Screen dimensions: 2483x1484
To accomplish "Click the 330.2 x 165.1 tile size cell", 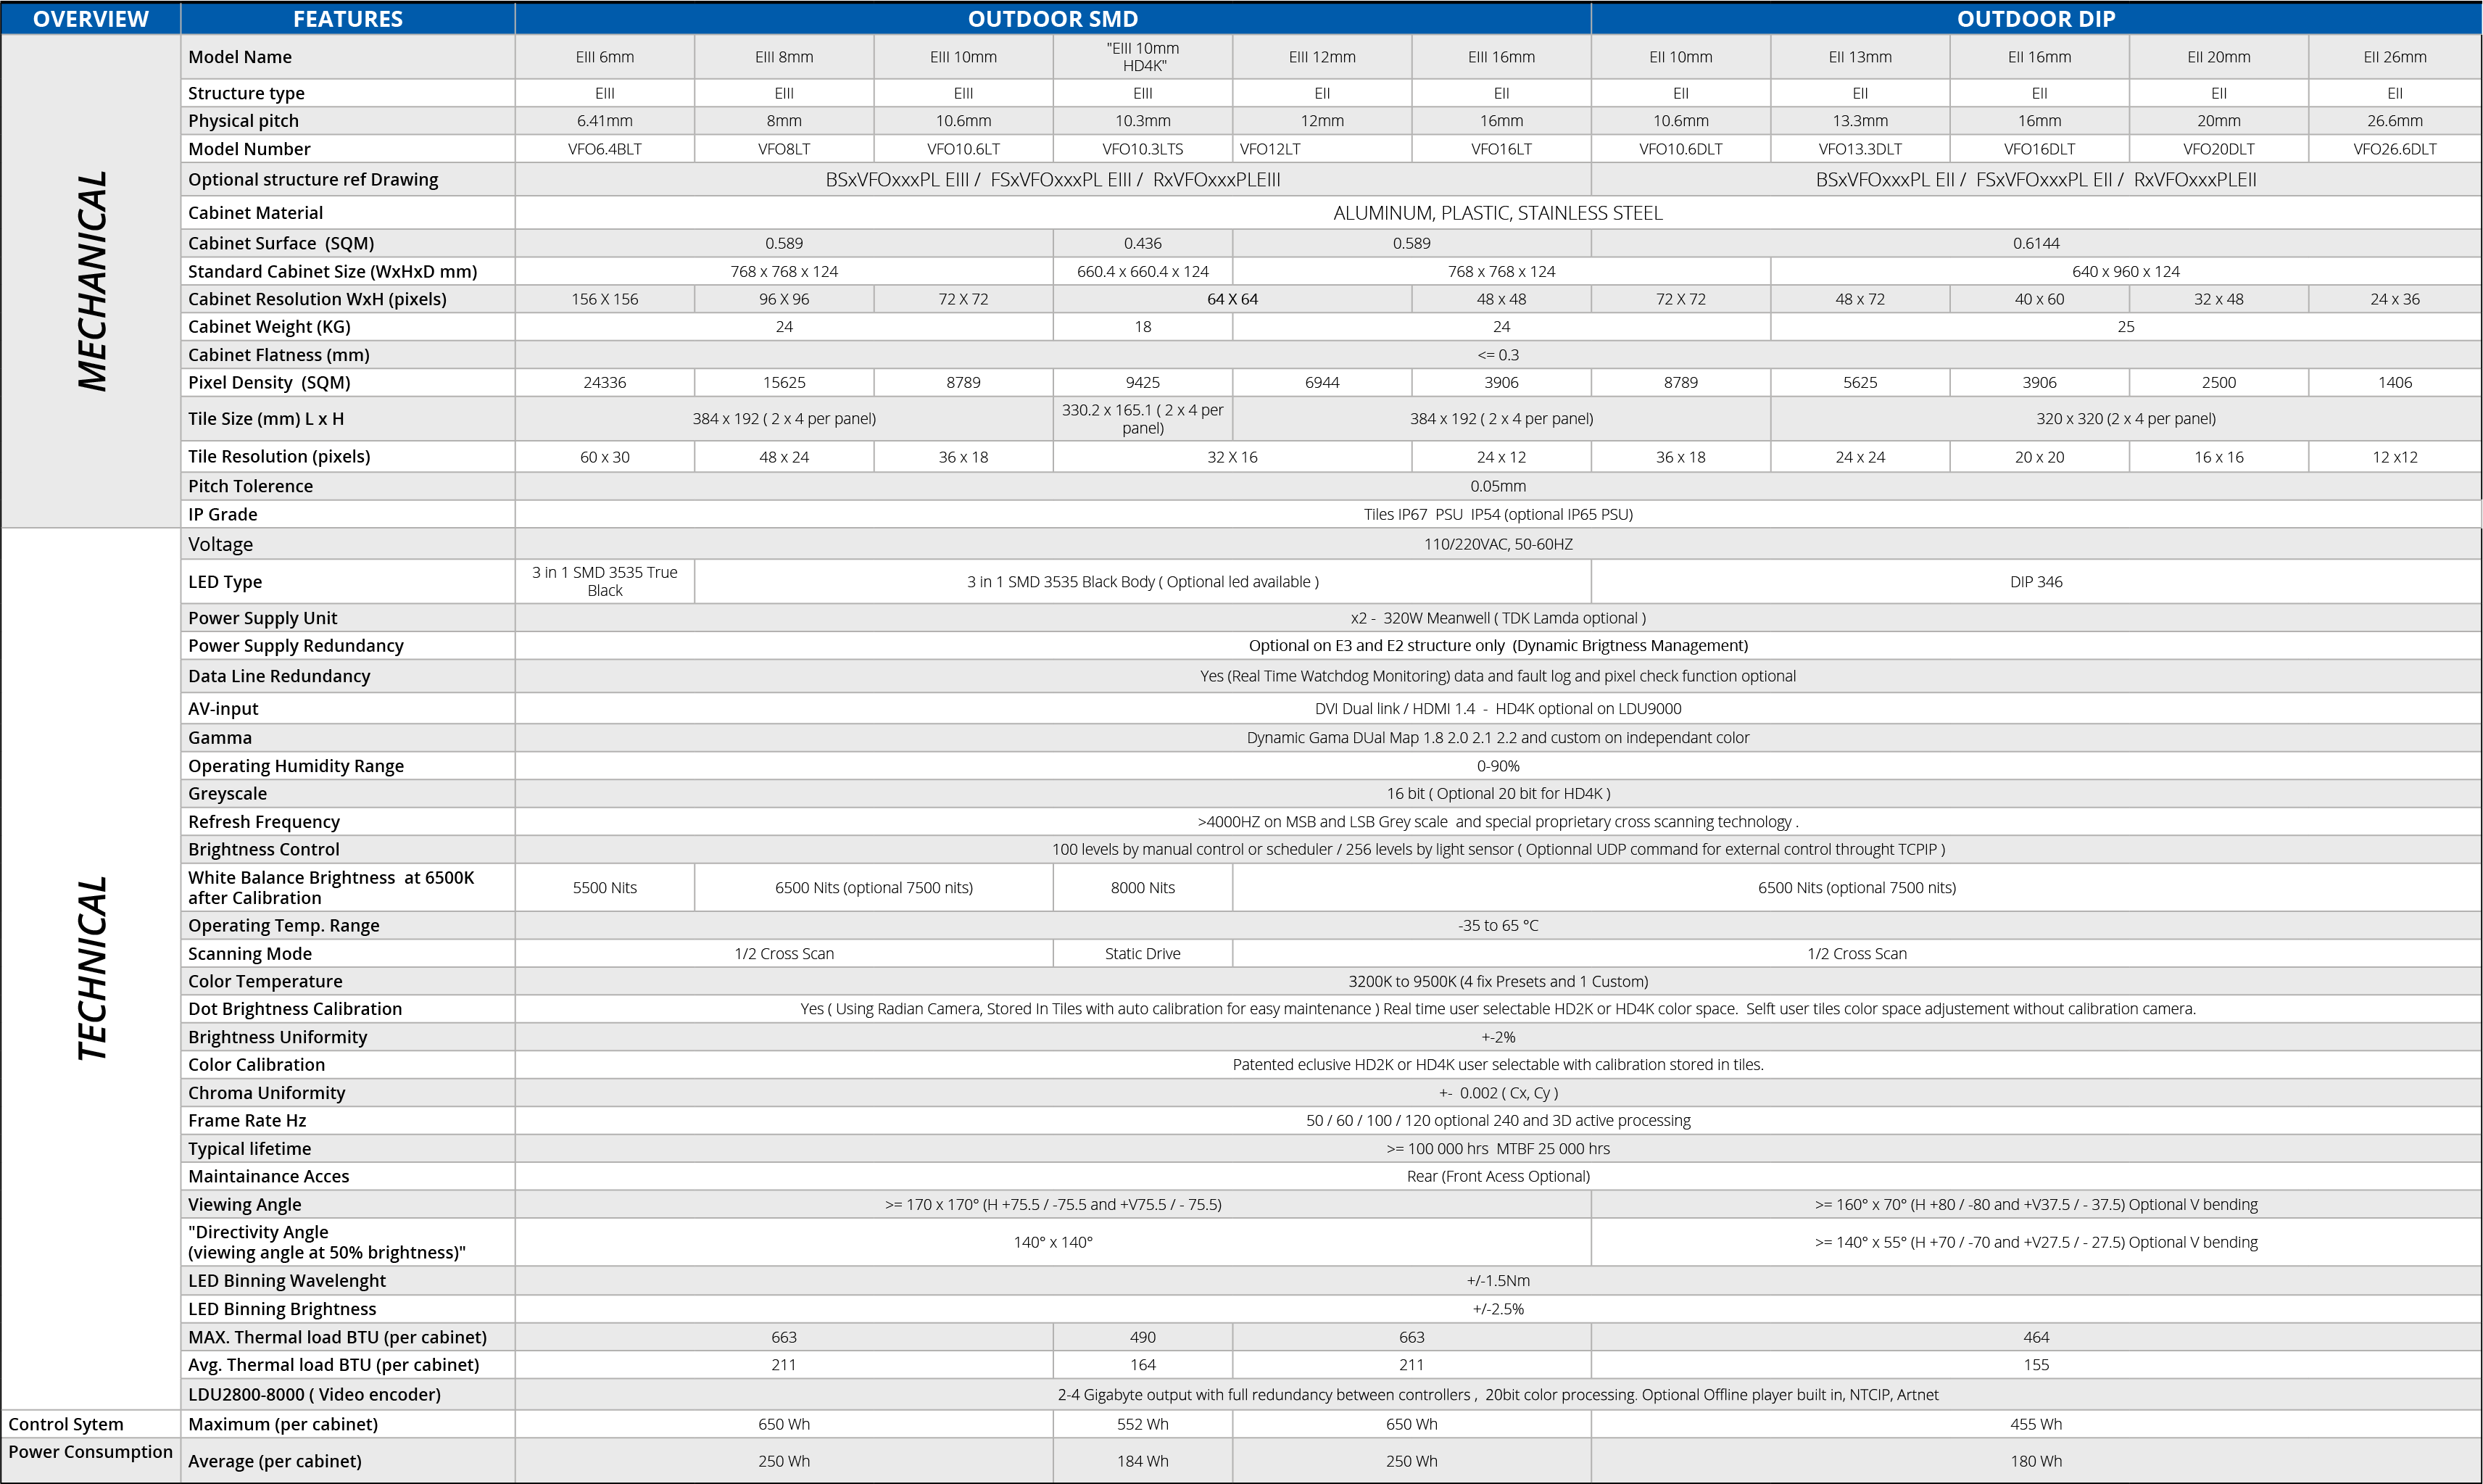I will [1143, 419].
